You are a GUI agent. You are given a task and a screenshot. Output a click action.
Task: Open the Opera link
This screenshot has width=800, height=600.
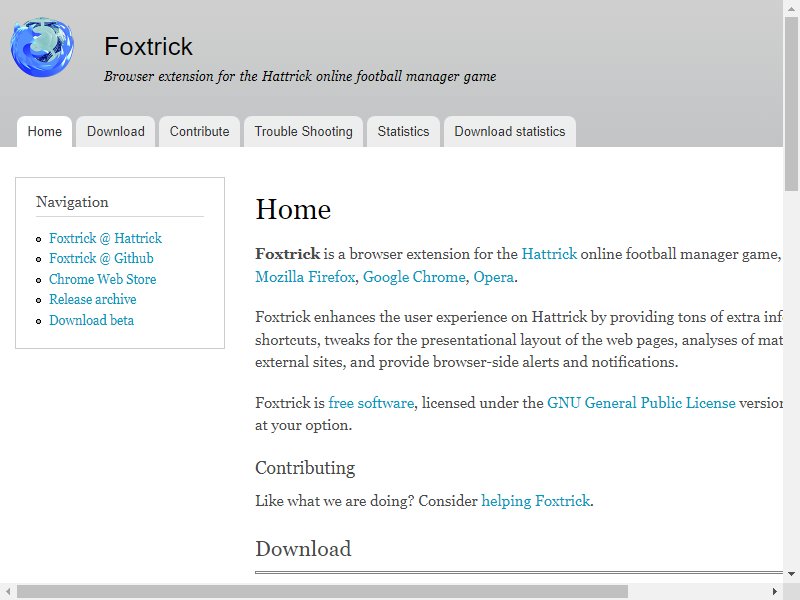pyautogui.click(x=493, y=277)
